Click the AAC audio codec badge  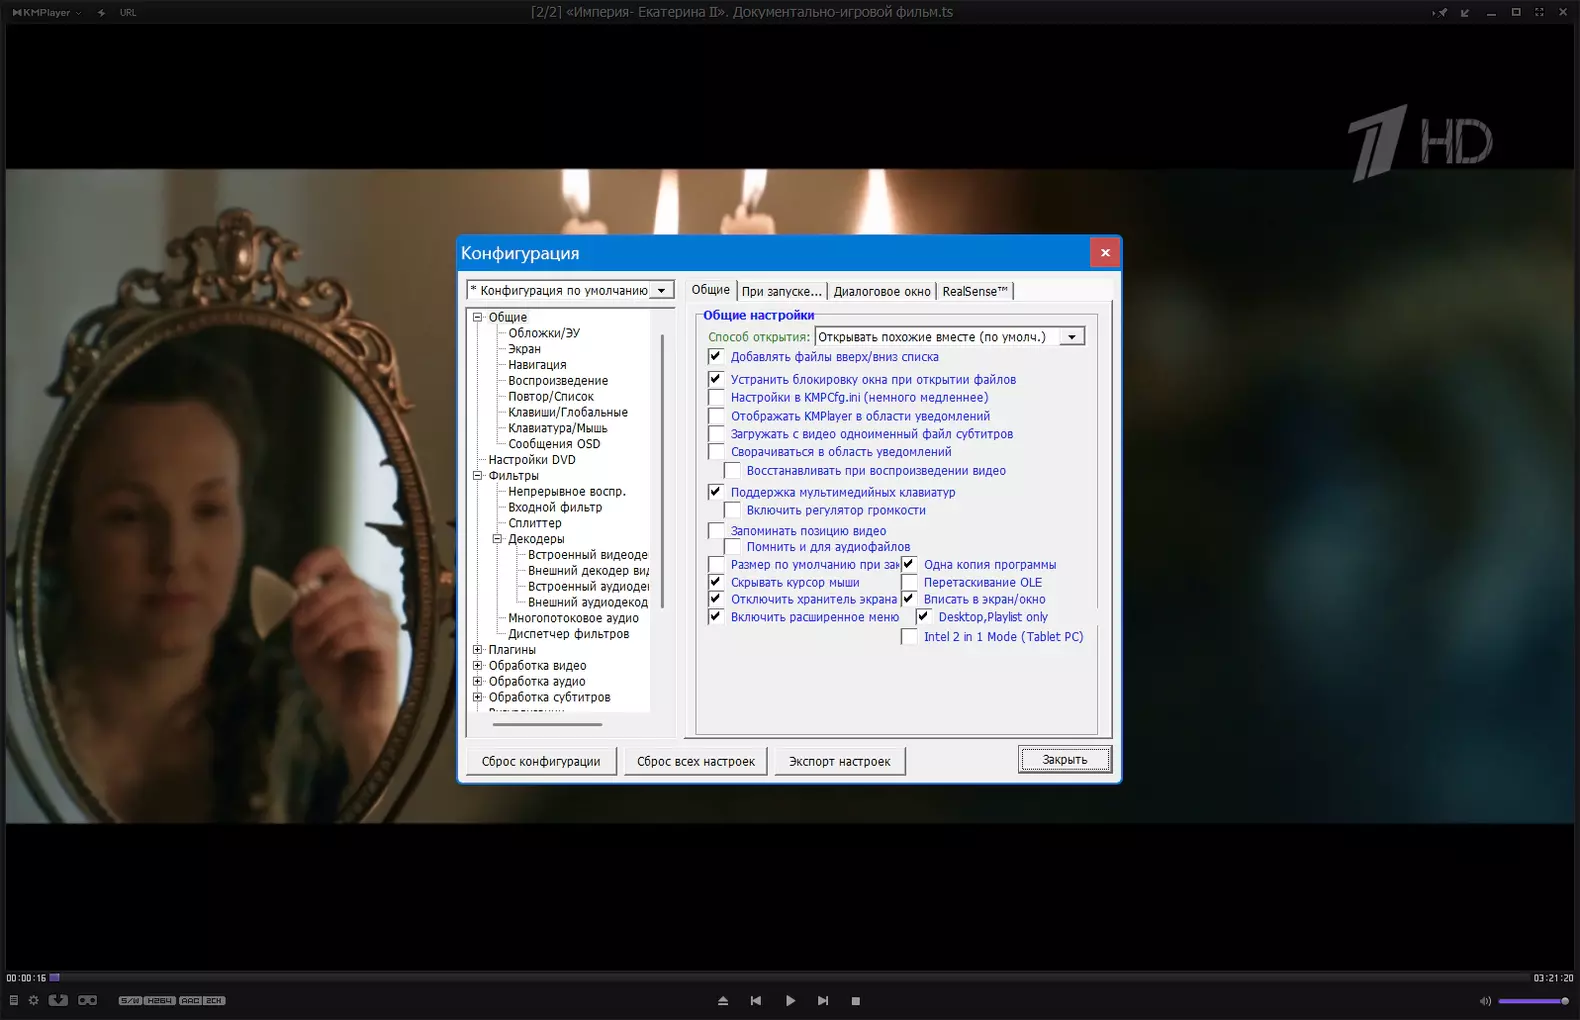click(190, 1000)
